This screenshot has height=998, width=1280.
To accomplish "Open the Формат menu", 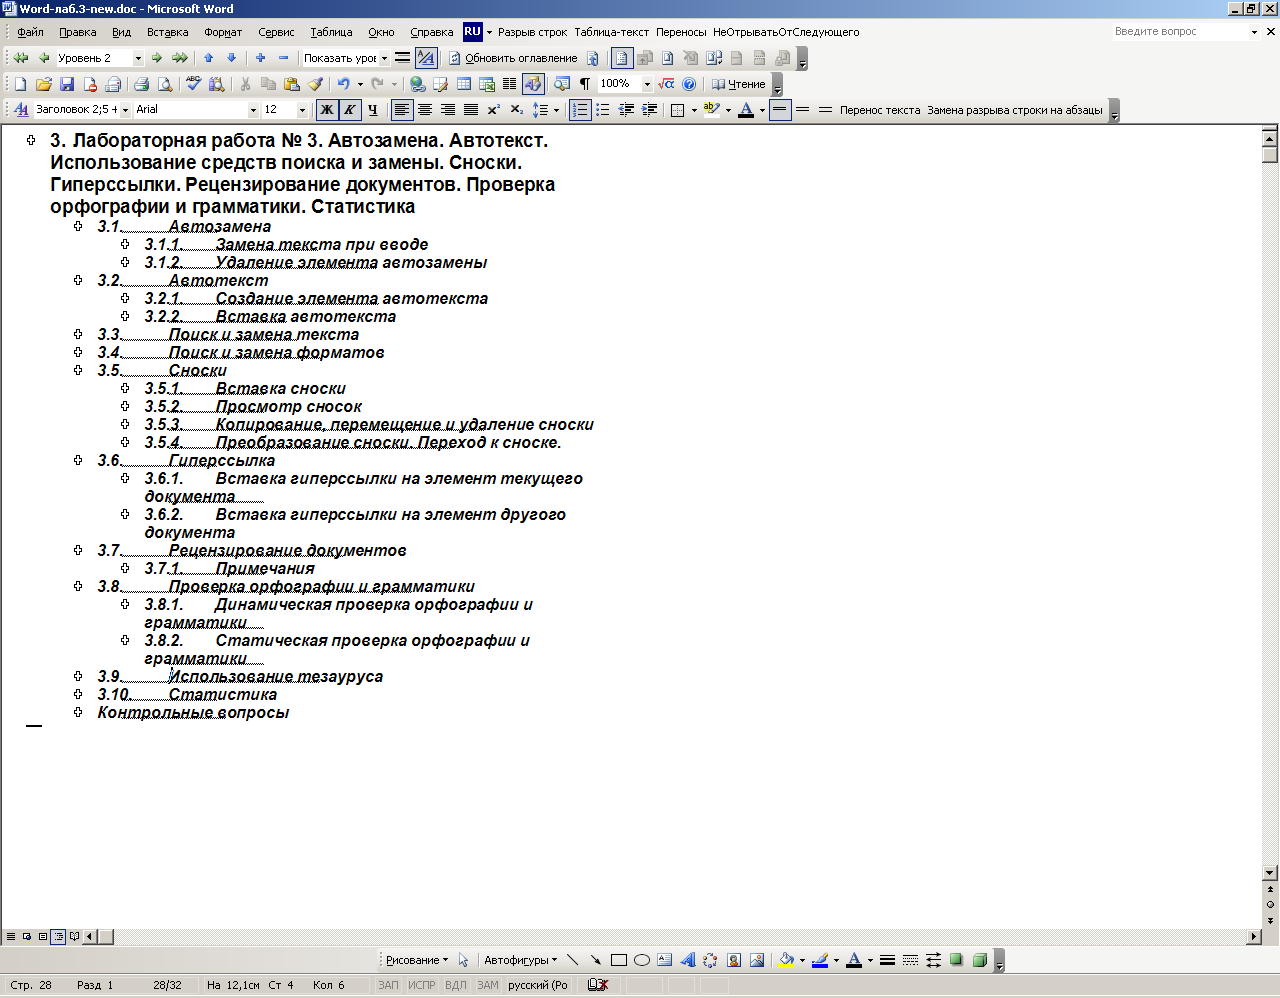I will 223,32.
